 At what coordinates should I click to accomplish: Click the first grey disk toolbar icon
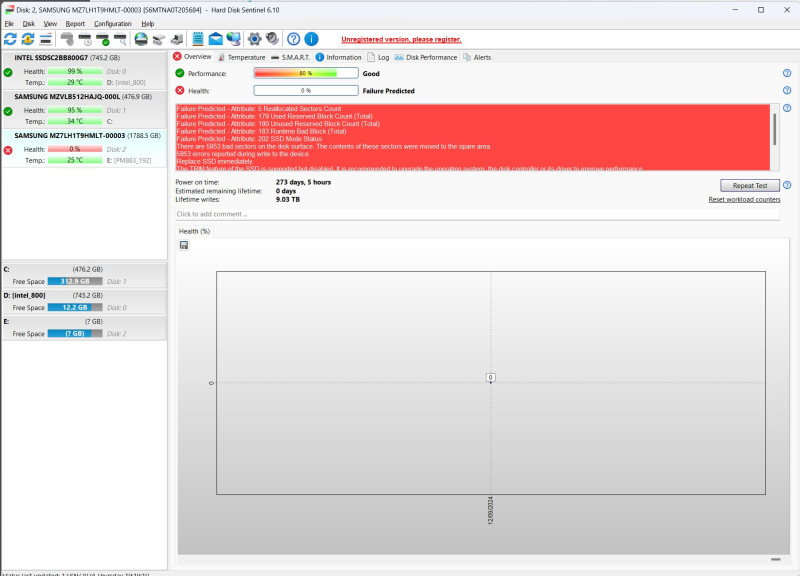pos(67,39)
